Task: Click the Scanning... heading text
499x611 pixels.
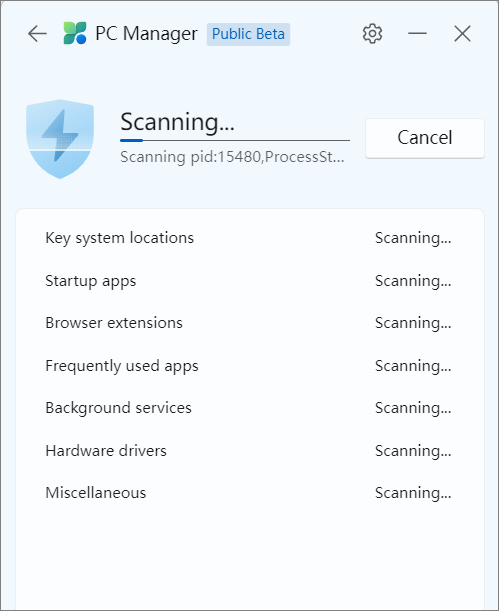Action: tap(177, 122)
